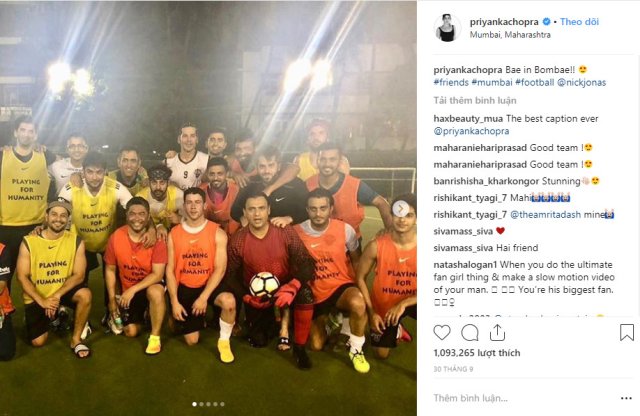View the 1,093,265 lượt thích likes list
Screen dimensions: 640x416
click(x=477, y=353)
